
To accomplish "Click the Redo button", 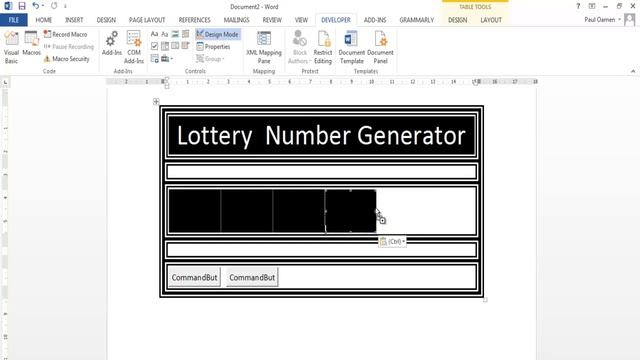I will [x=54, y=6].
